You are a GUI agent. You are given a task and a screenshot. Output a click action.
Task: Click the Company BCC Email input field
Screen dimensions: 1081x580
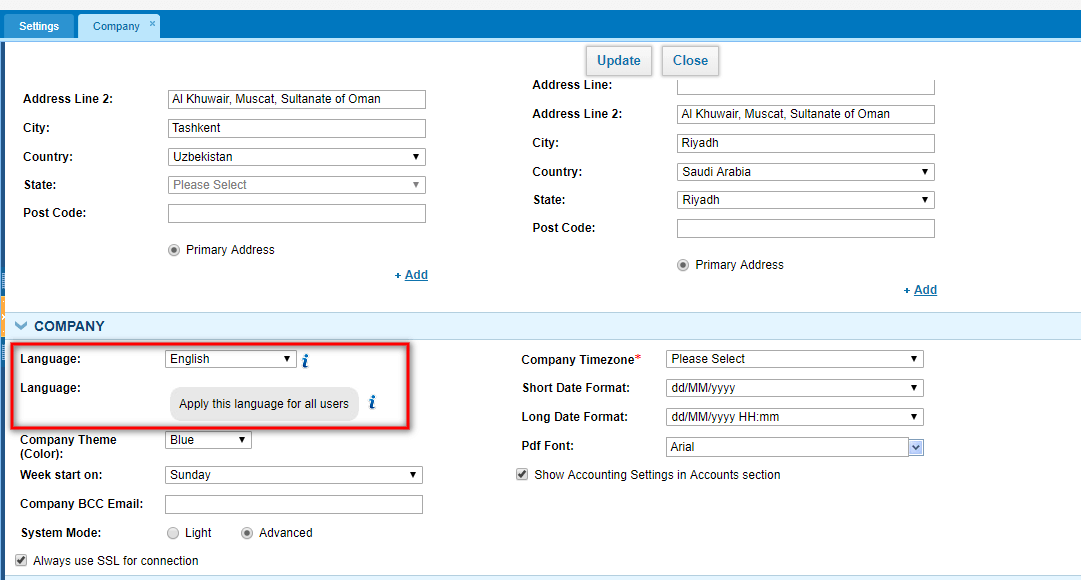point(294,504)
